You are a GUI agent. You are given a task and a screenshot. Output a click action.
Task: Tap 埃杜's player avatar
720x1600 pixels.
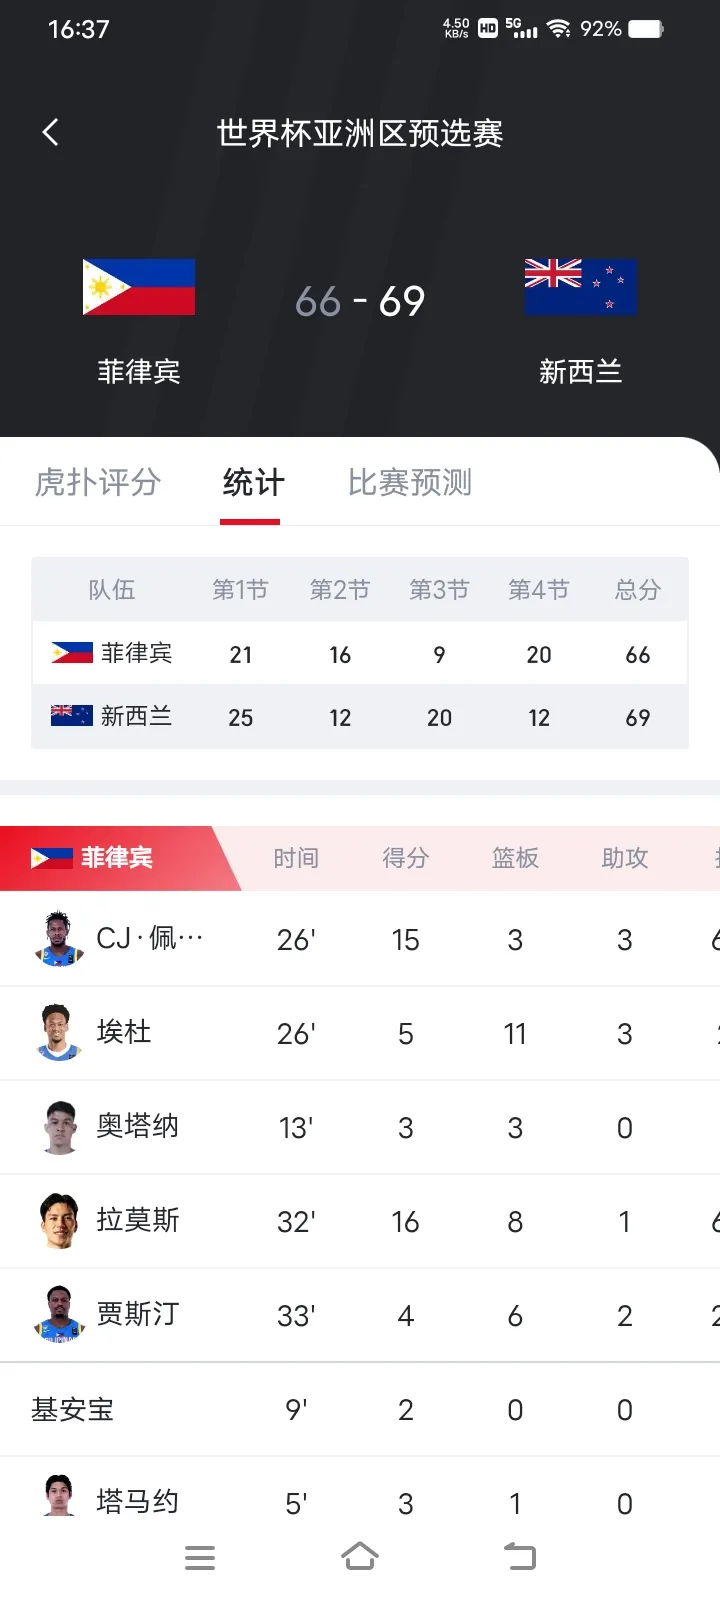click(59, 1033)
